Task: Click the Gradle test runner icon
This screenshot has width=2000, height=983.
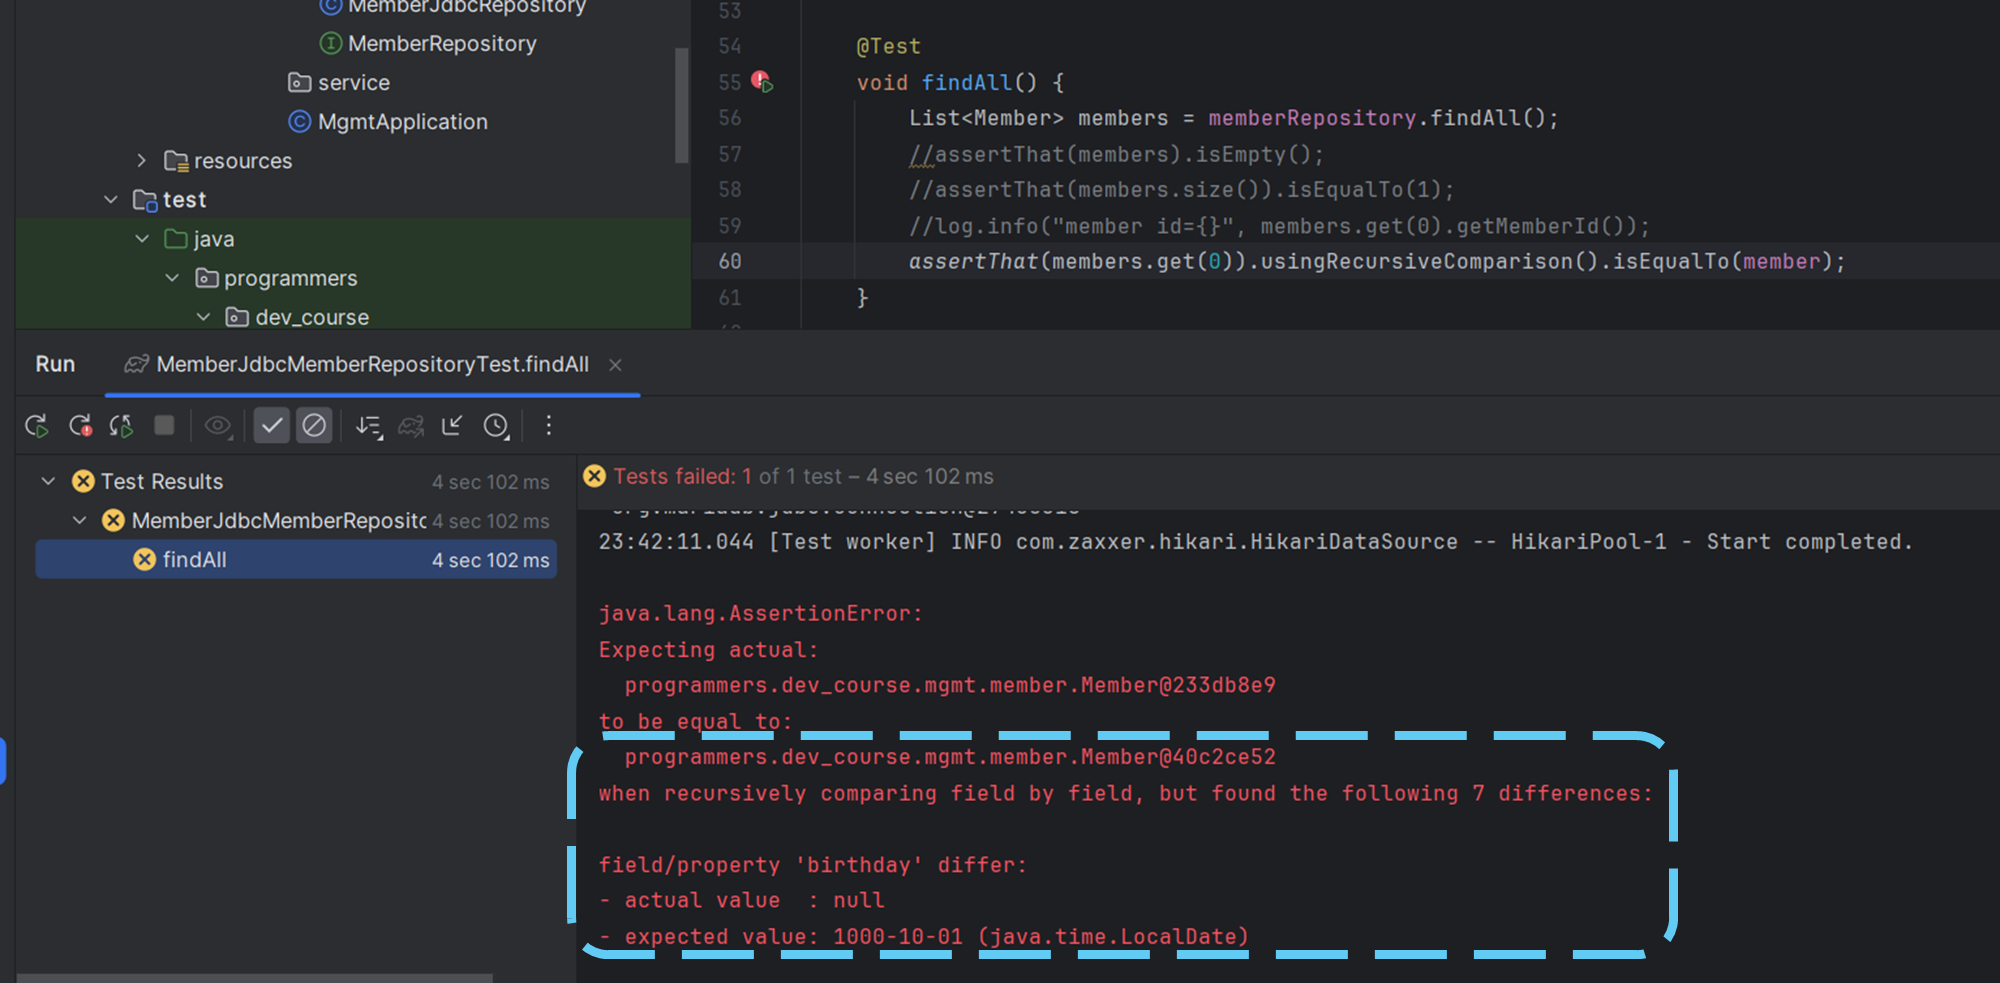Action: click(x=411, y=426)
